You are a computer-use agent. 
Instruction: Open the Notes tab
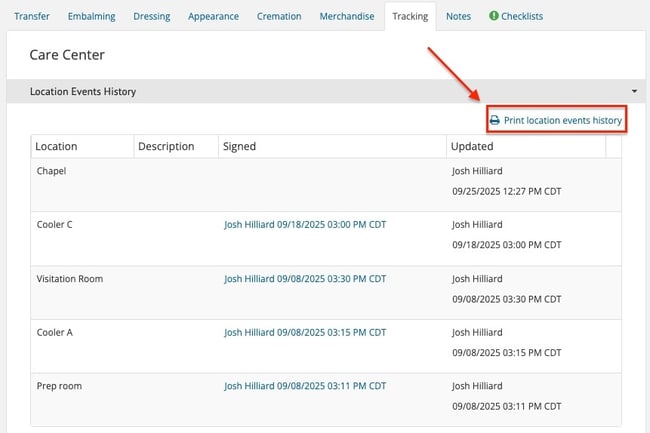(x=458, y=16)
